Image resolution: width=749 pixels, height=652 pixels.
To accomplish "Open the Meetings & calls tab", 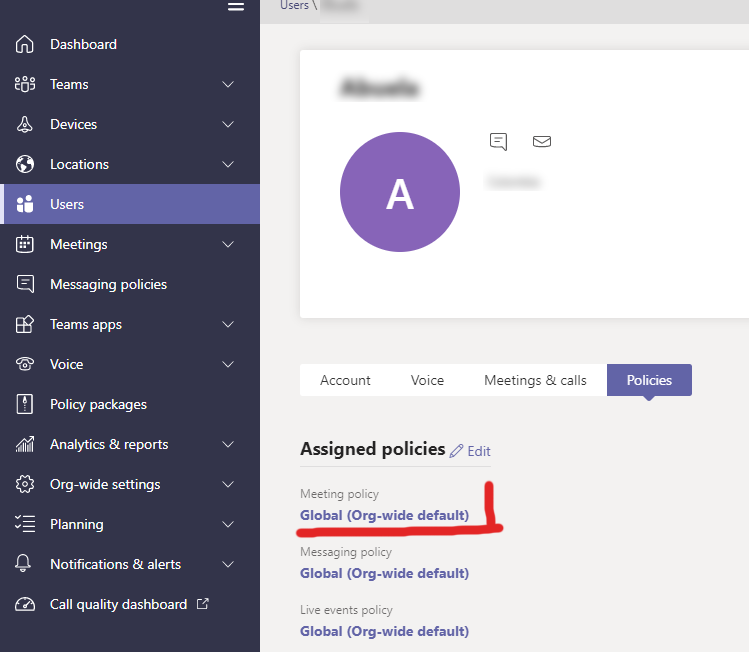I will click(535, 380).
